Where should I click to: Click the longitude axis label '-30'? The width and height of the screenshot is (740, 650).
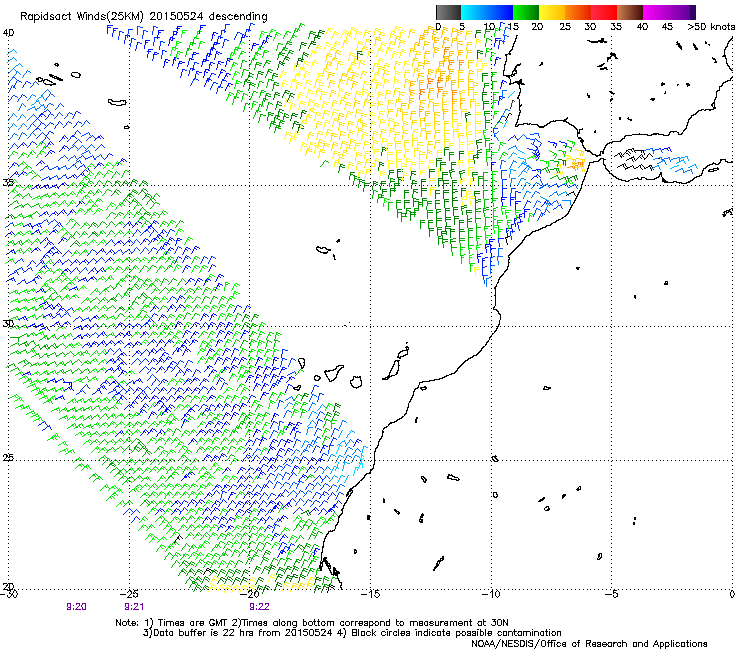(x=8, y=594)
